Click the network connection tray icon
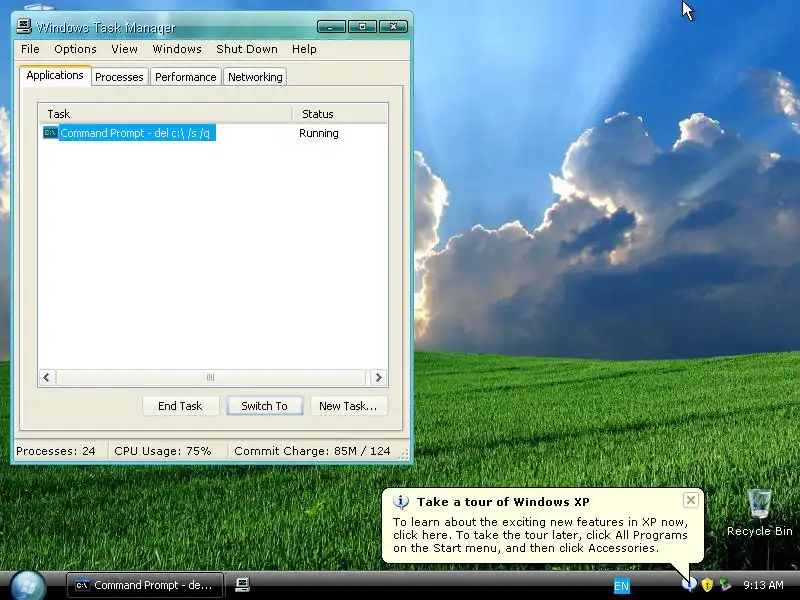The width and height of the screenshot is (800, 600). 725,585
